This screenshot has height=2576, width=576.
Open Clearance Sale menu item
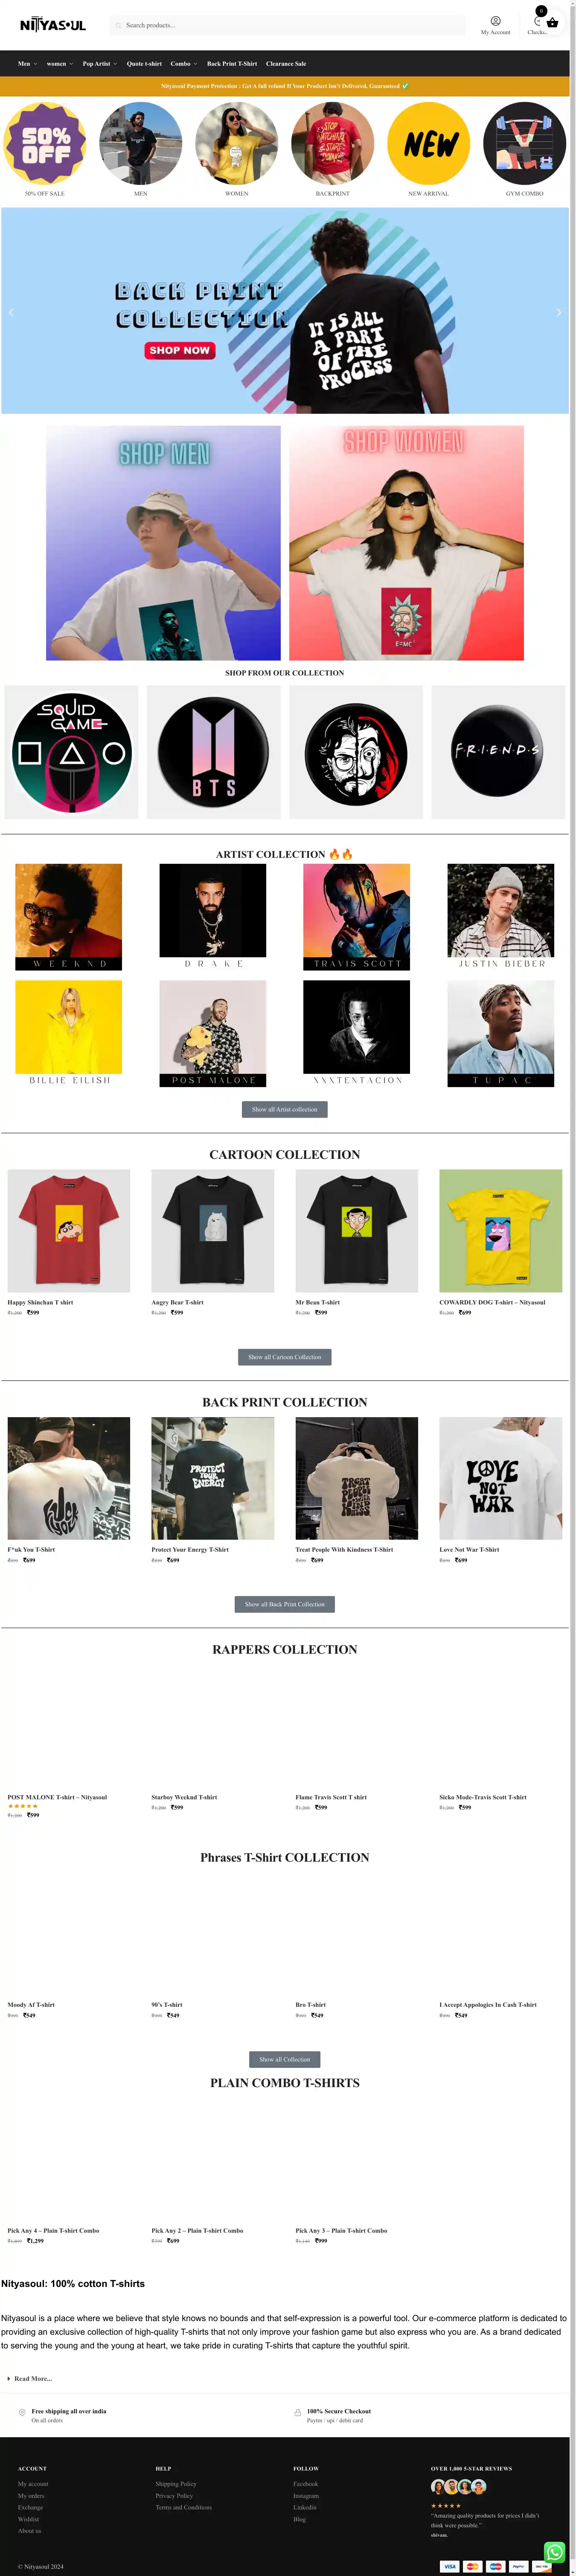[286, 64]
